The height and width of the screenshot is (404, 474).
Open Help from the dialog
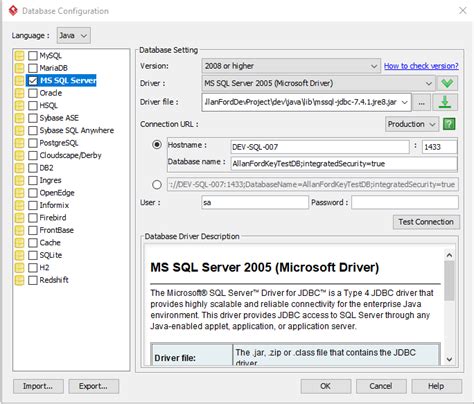436,386
